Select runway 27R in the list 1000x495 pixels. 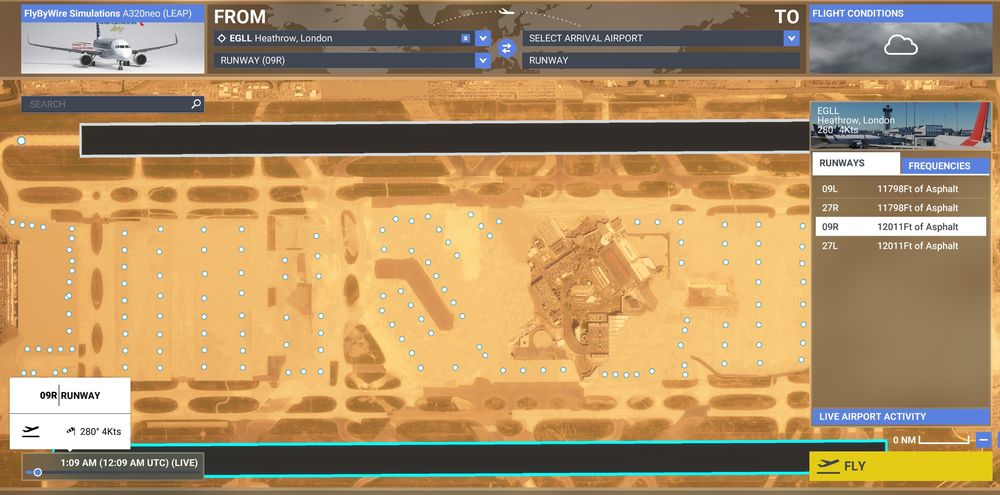tap(899, 208)
